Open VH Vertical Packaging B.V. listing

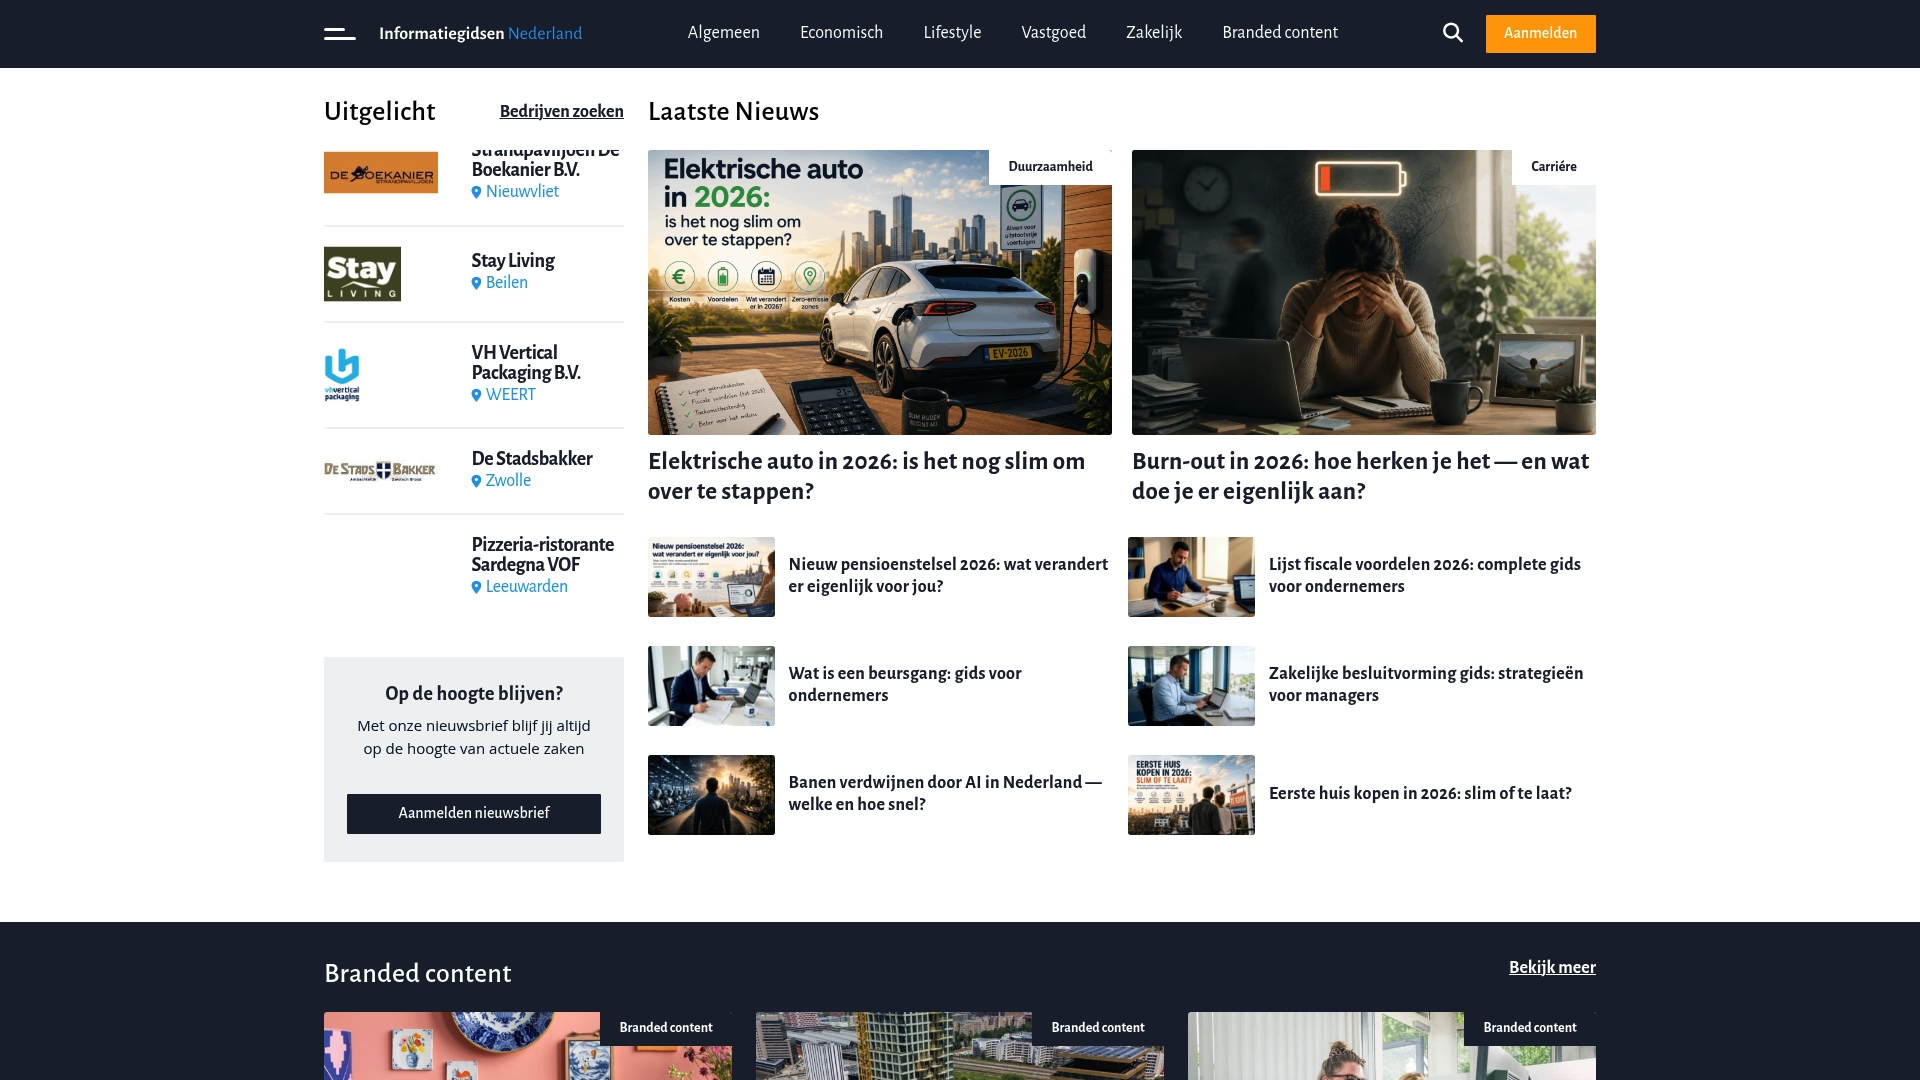point(526,363)
